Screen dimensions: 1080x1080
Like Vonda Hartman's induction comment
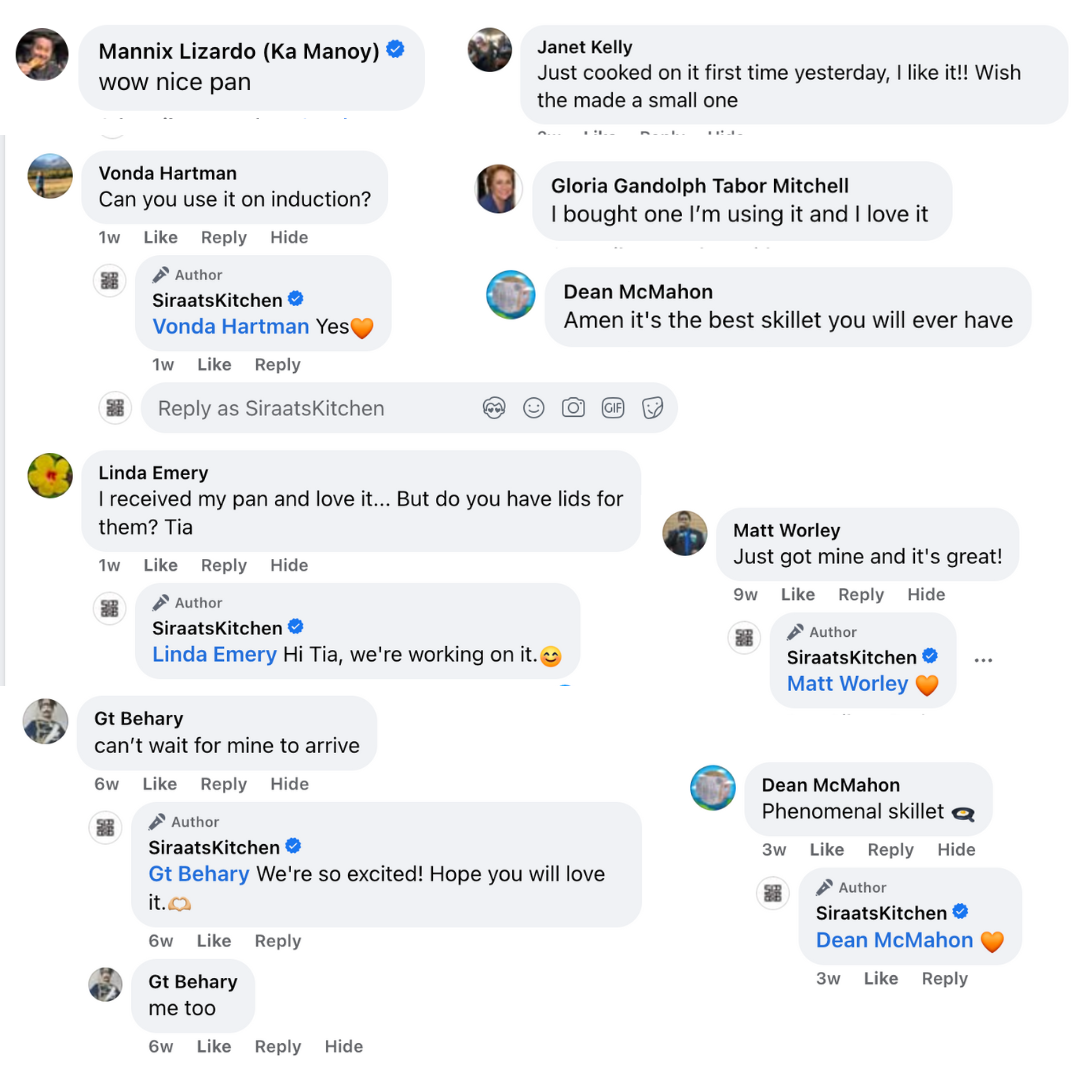(160, 237)
